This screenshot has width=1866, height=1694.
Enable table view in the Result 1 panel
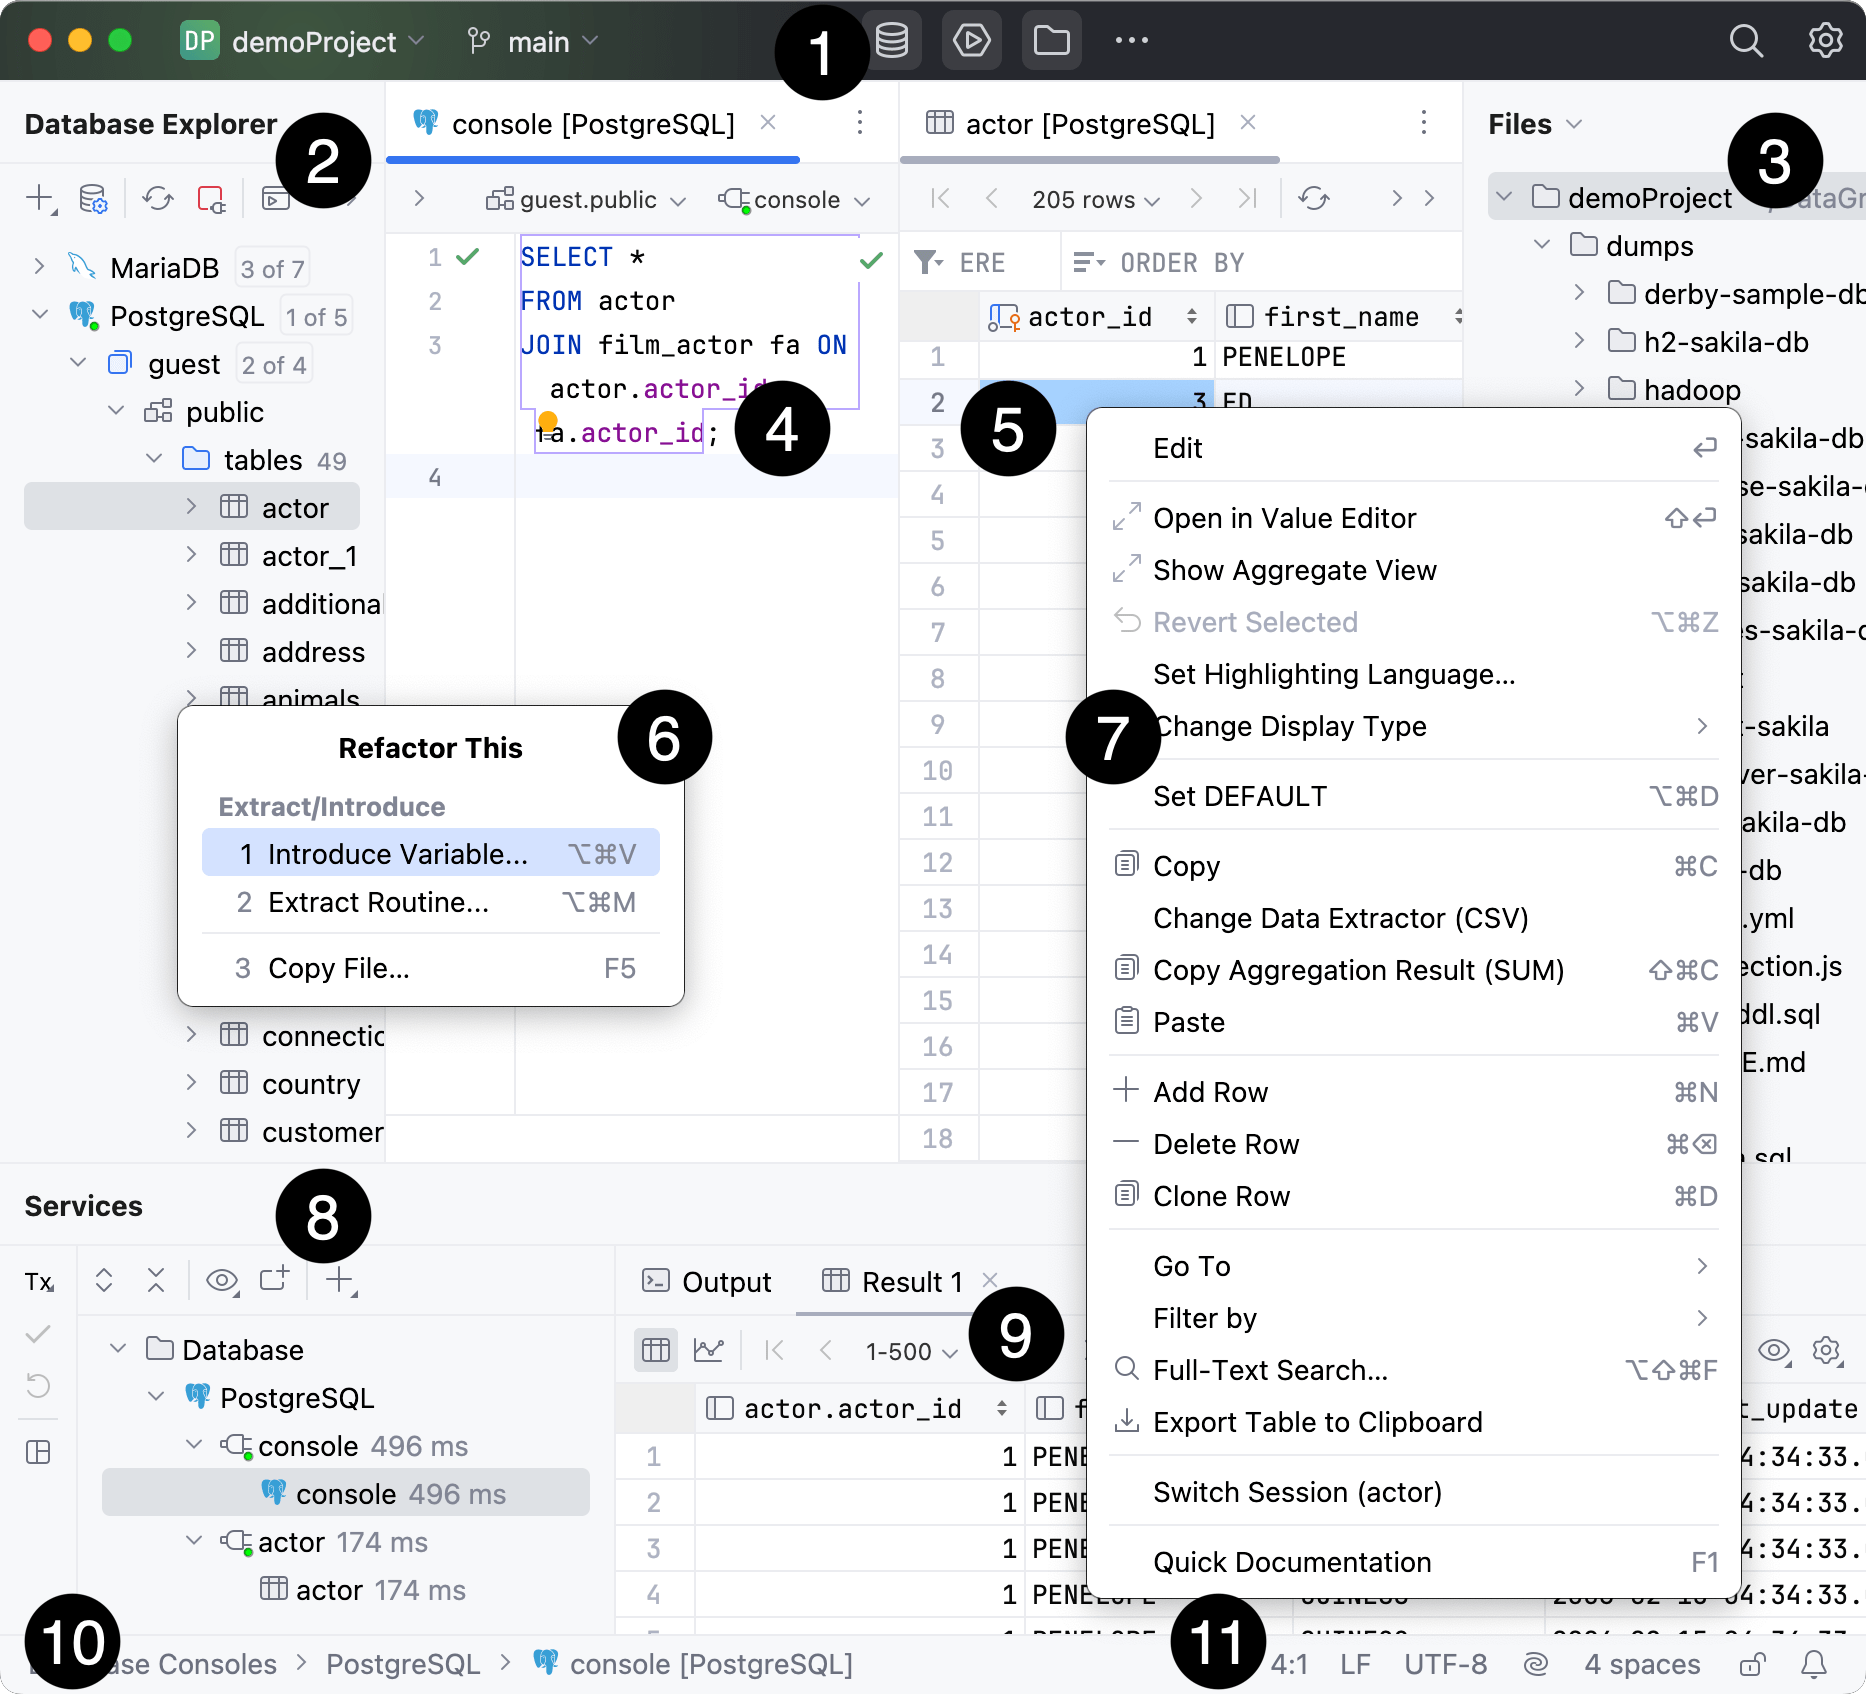coord(655,1350)
